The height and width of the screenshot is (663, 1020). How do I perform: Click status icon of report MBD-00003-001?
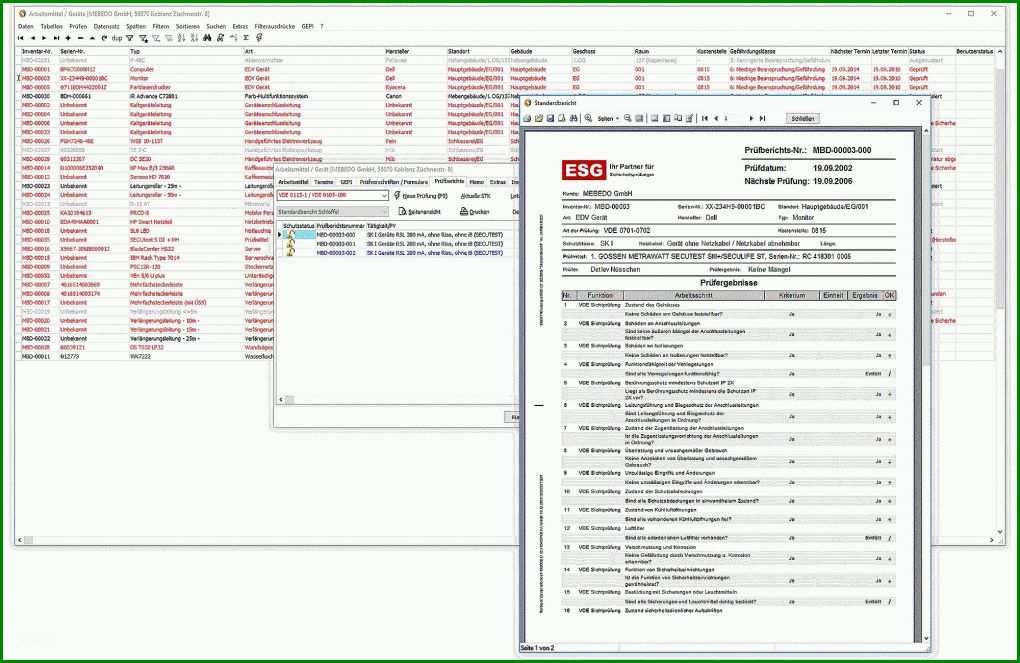tap(291, 244)
